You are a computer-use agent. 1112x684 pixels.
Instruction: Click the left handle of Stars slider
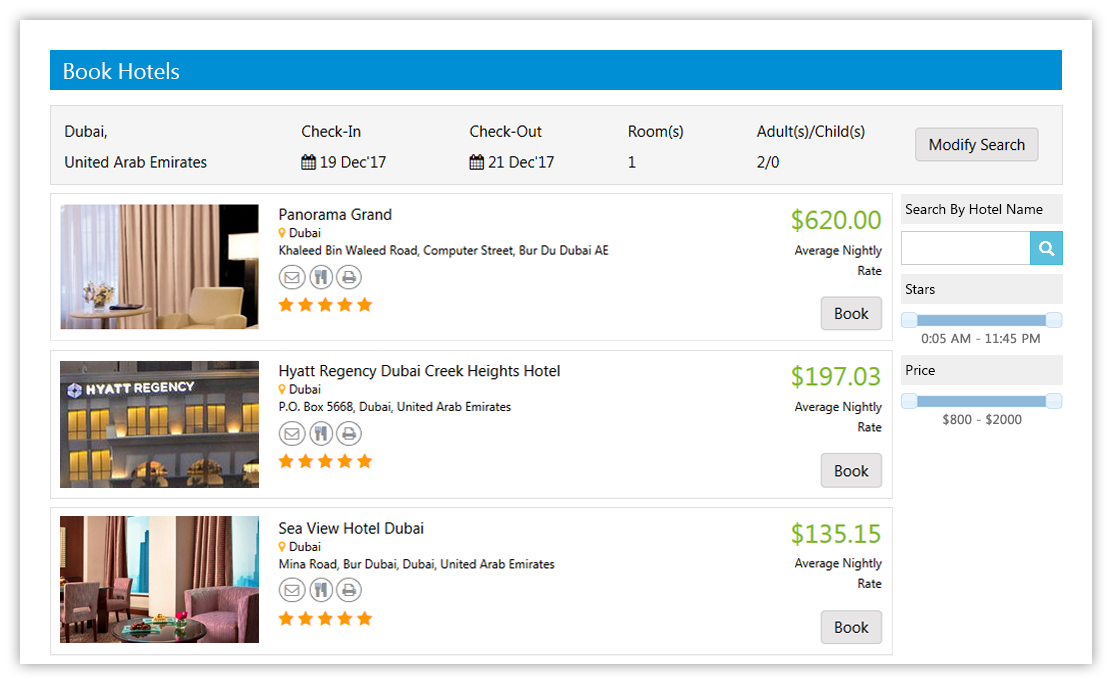[909, 320]
